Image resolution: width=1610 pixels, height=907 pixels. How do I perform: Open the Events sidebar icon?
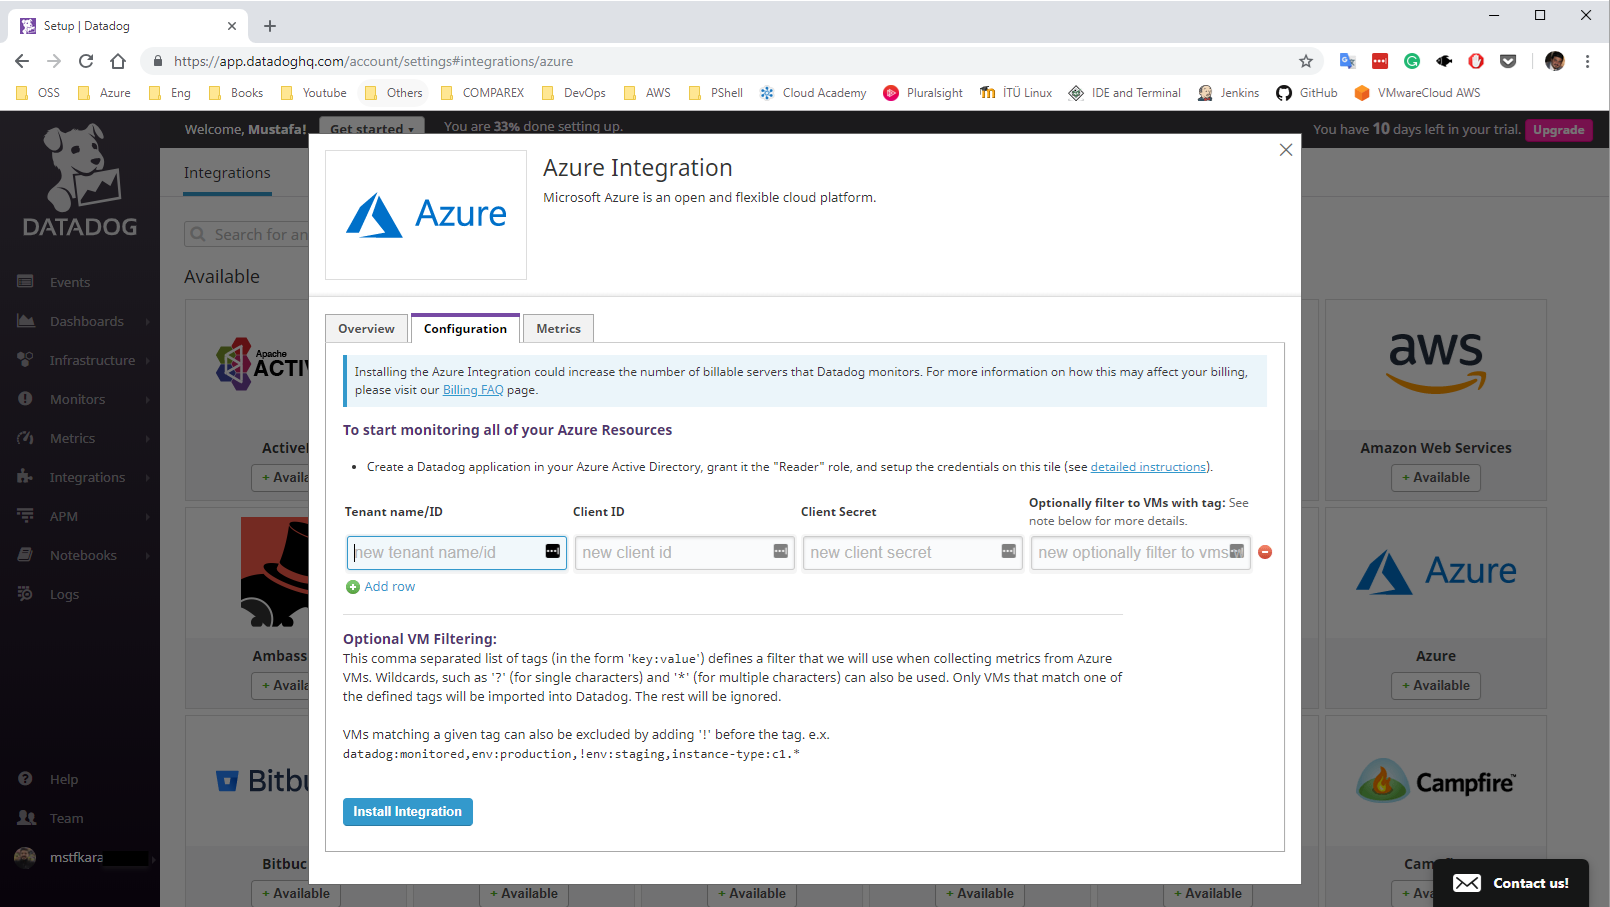(26, 282)
